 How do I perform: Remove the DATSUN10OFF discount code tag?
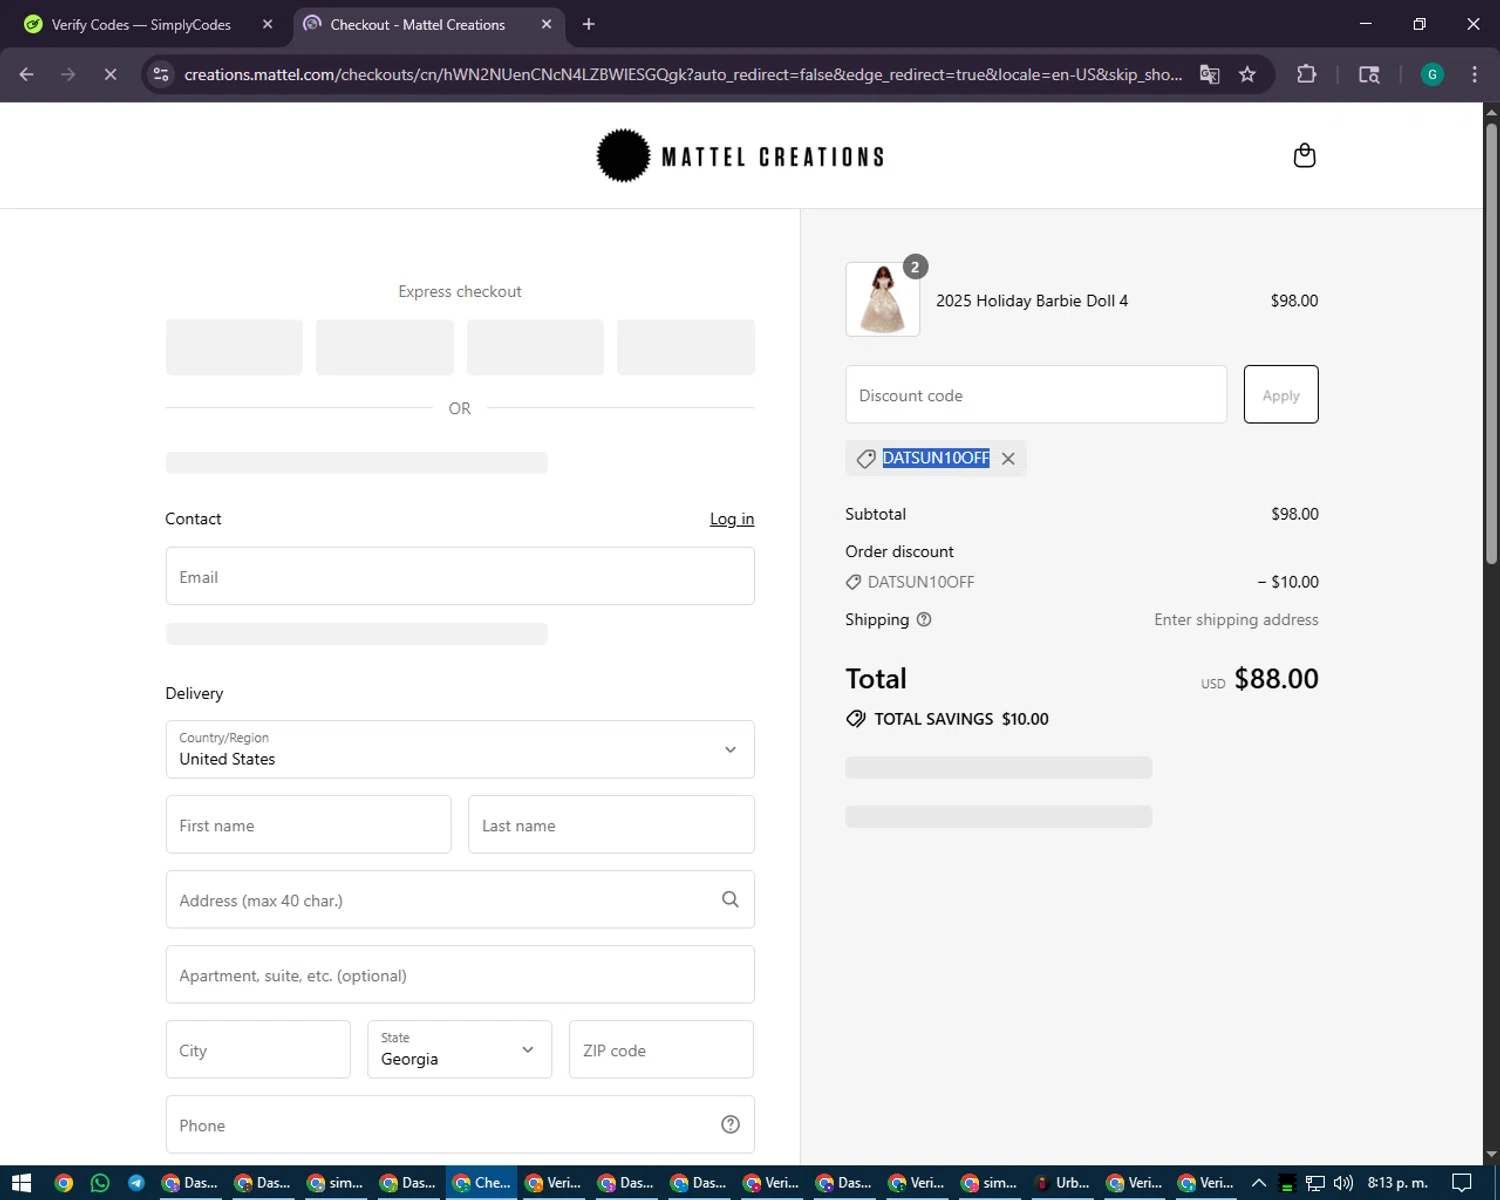point(1008,458)
